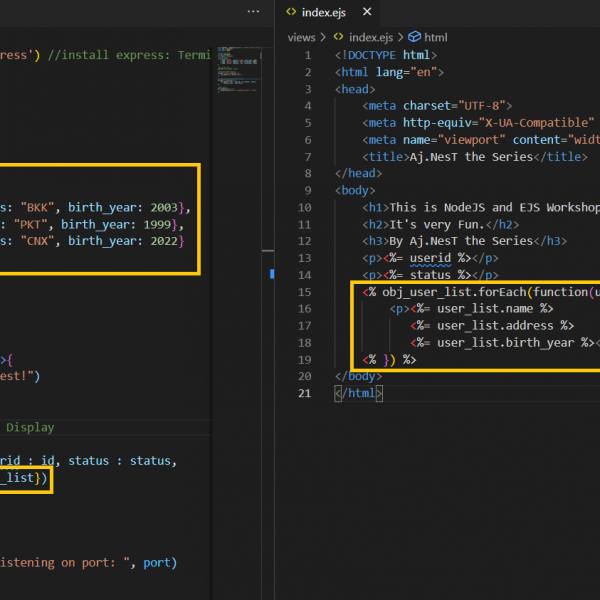Click the closing </html> tag
This screenshot has height=600, width=600.
[x=358, y=393]
